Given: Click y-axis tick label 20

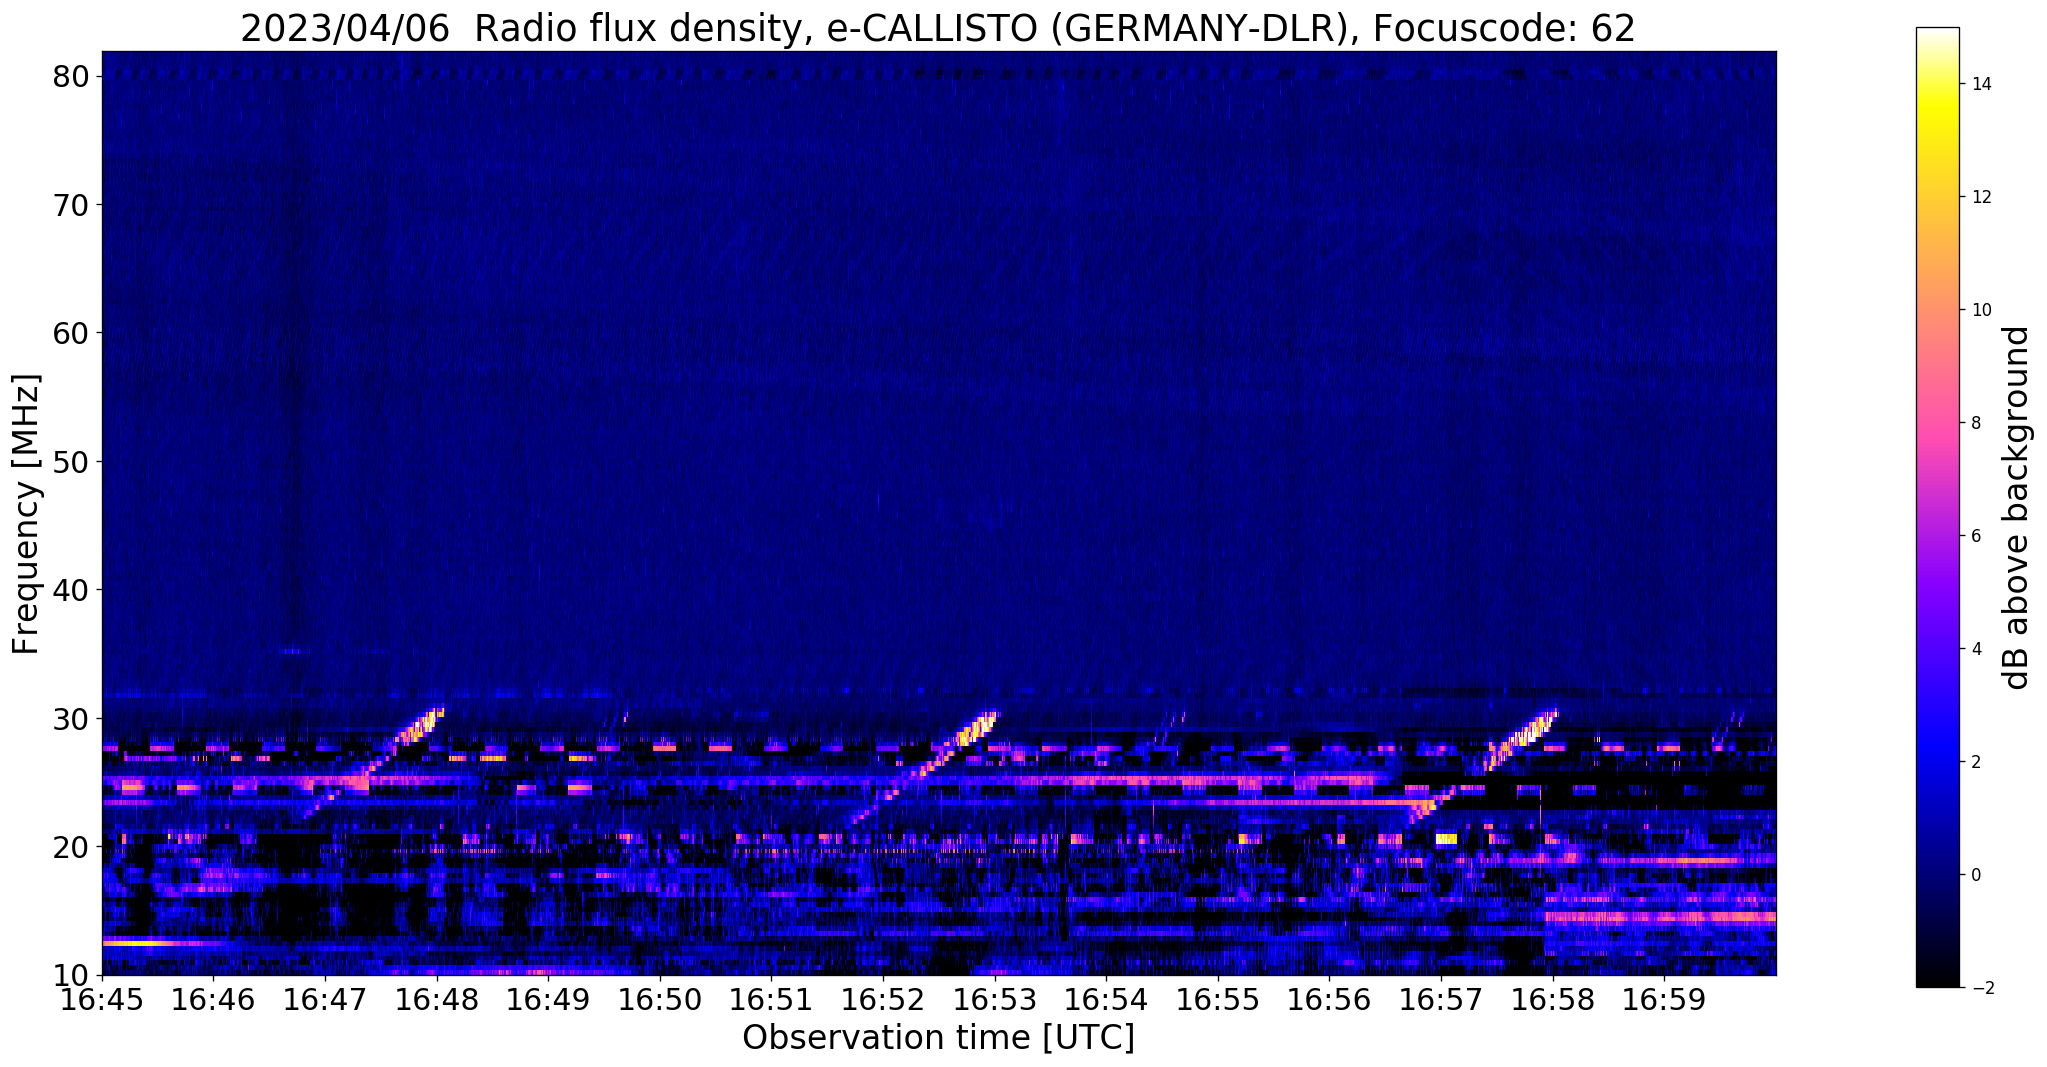Looking at the screenshot, I should 71,847.
